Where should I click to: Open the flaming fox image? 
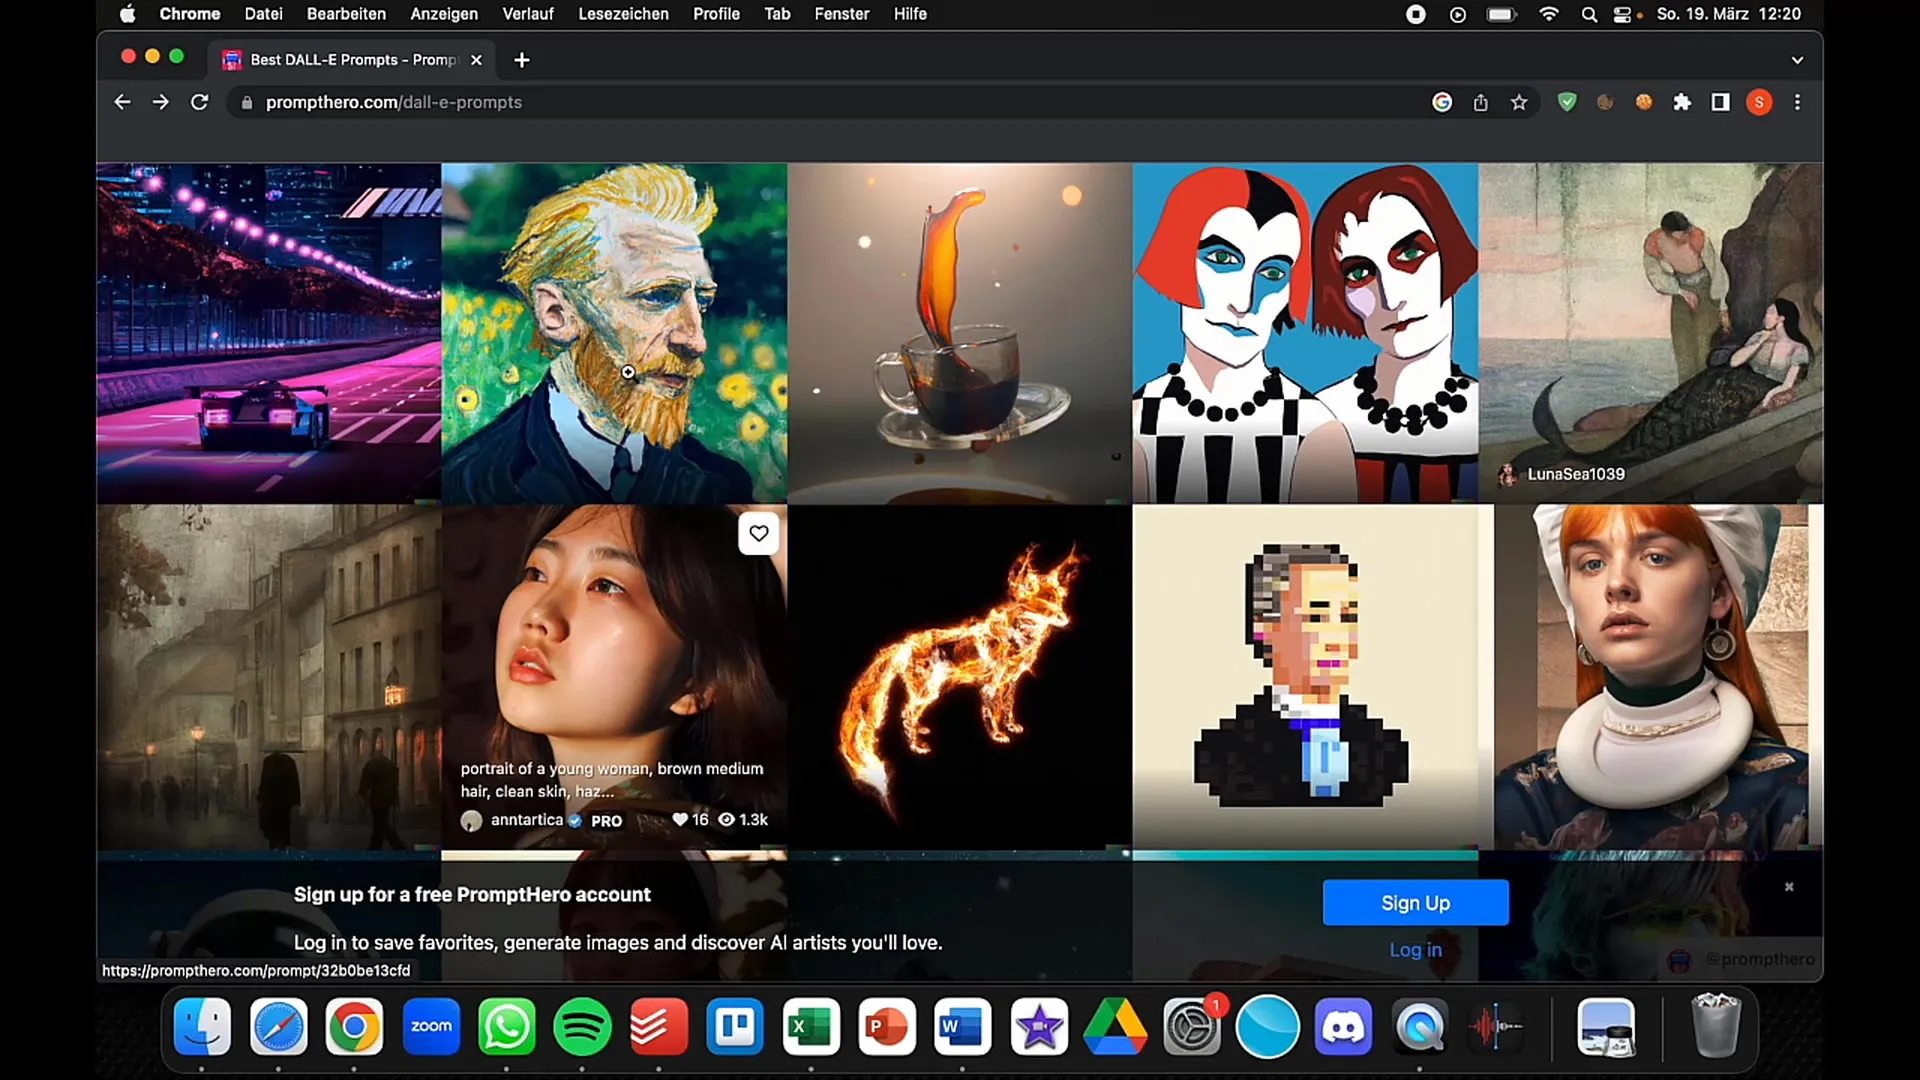[960, 677]
